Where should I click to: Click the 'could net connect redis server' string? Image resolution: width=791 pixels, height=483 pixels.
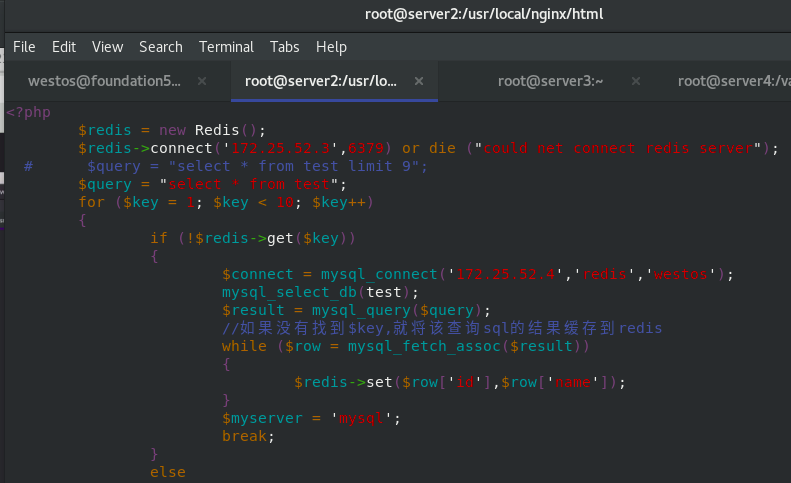coord(618,148)
